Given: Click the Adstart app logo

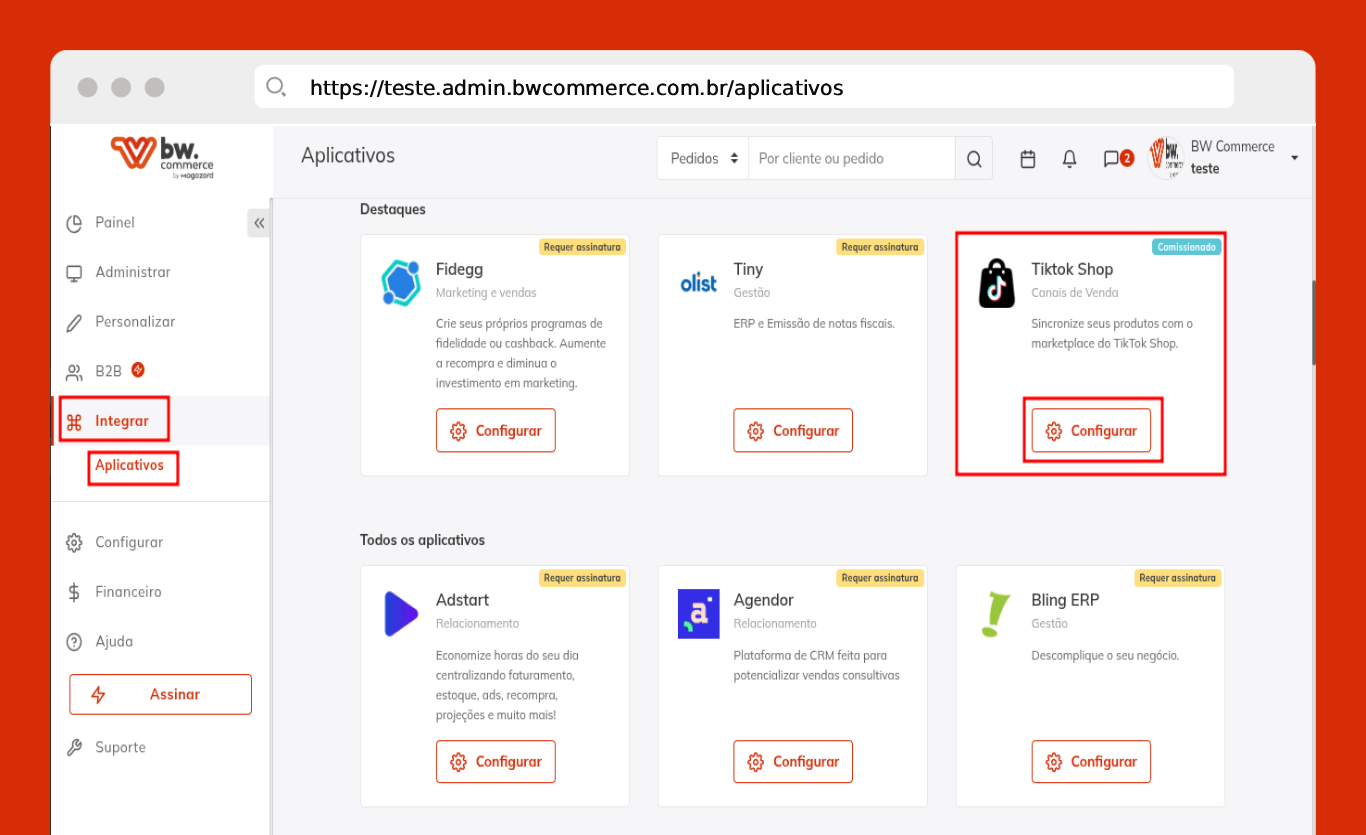Looking at the screenshot, I should coord(401,614).
